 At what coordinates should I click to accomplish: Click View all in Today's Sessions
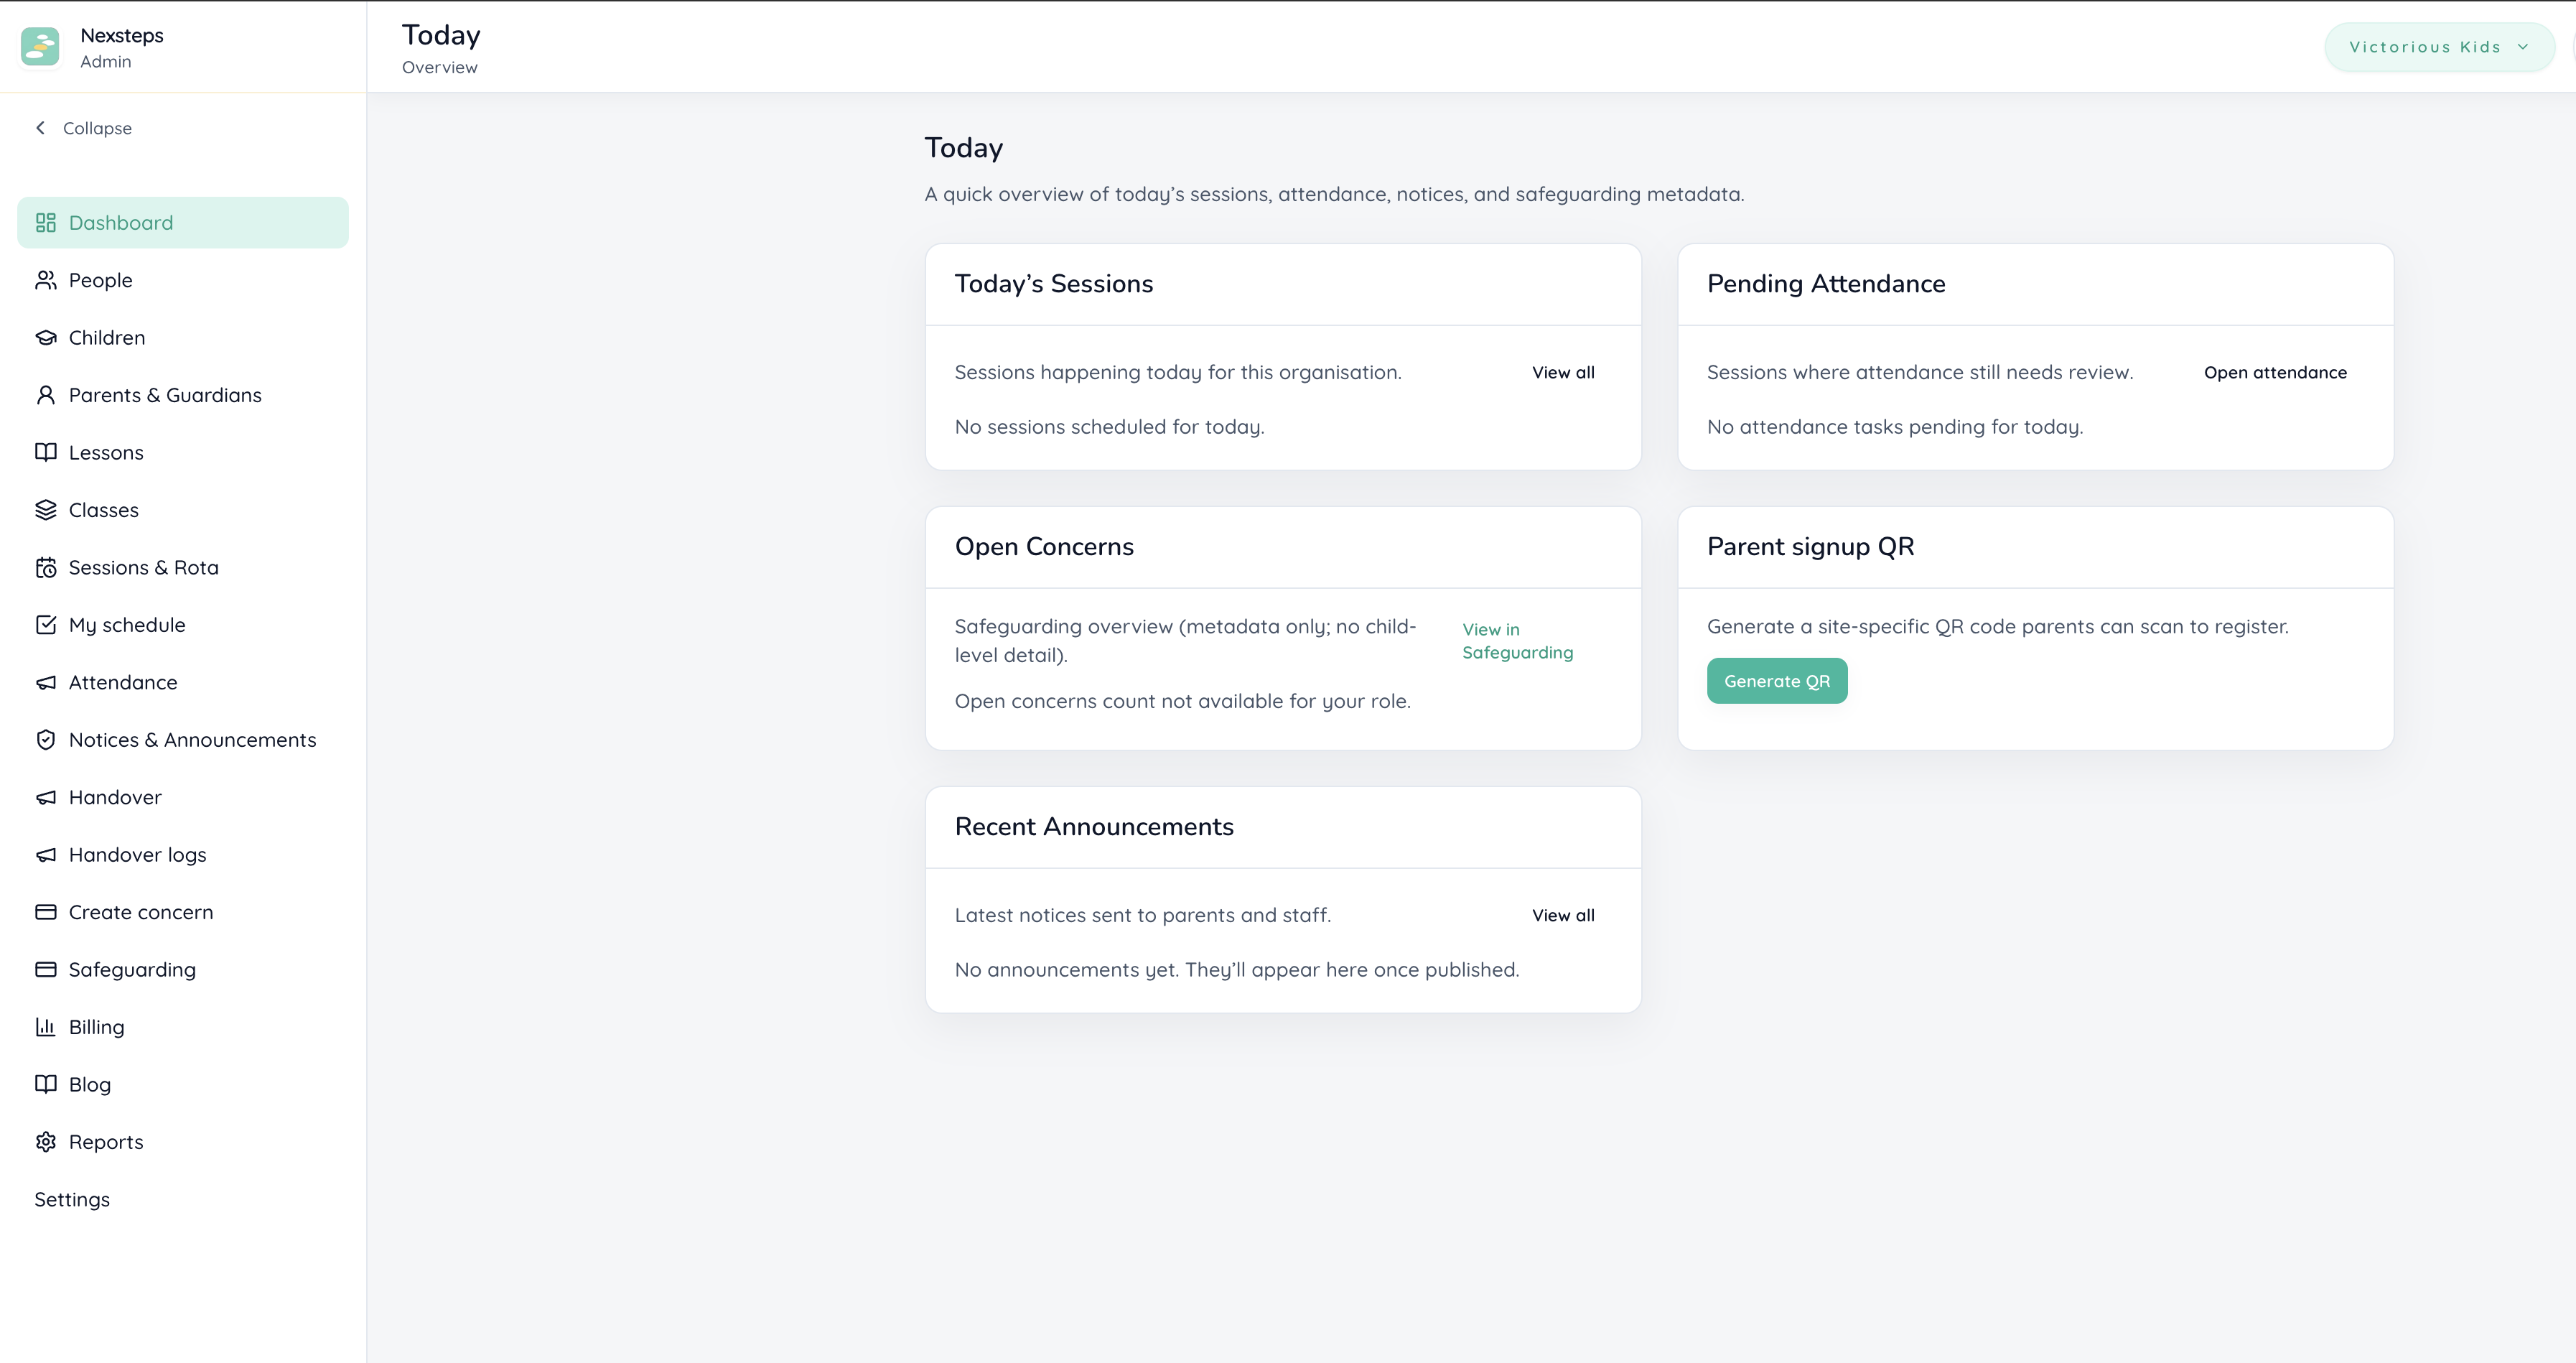tap(1563, 372)
